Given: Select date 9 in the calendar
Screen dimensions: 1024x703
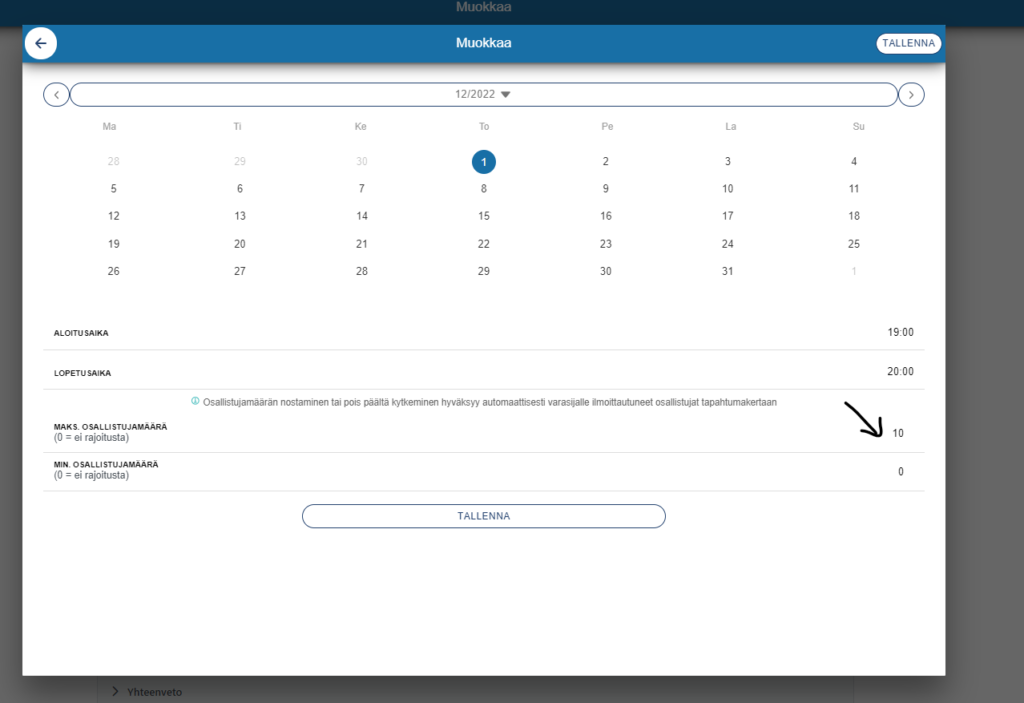Looking at the screenshot, I should (605, 189).
